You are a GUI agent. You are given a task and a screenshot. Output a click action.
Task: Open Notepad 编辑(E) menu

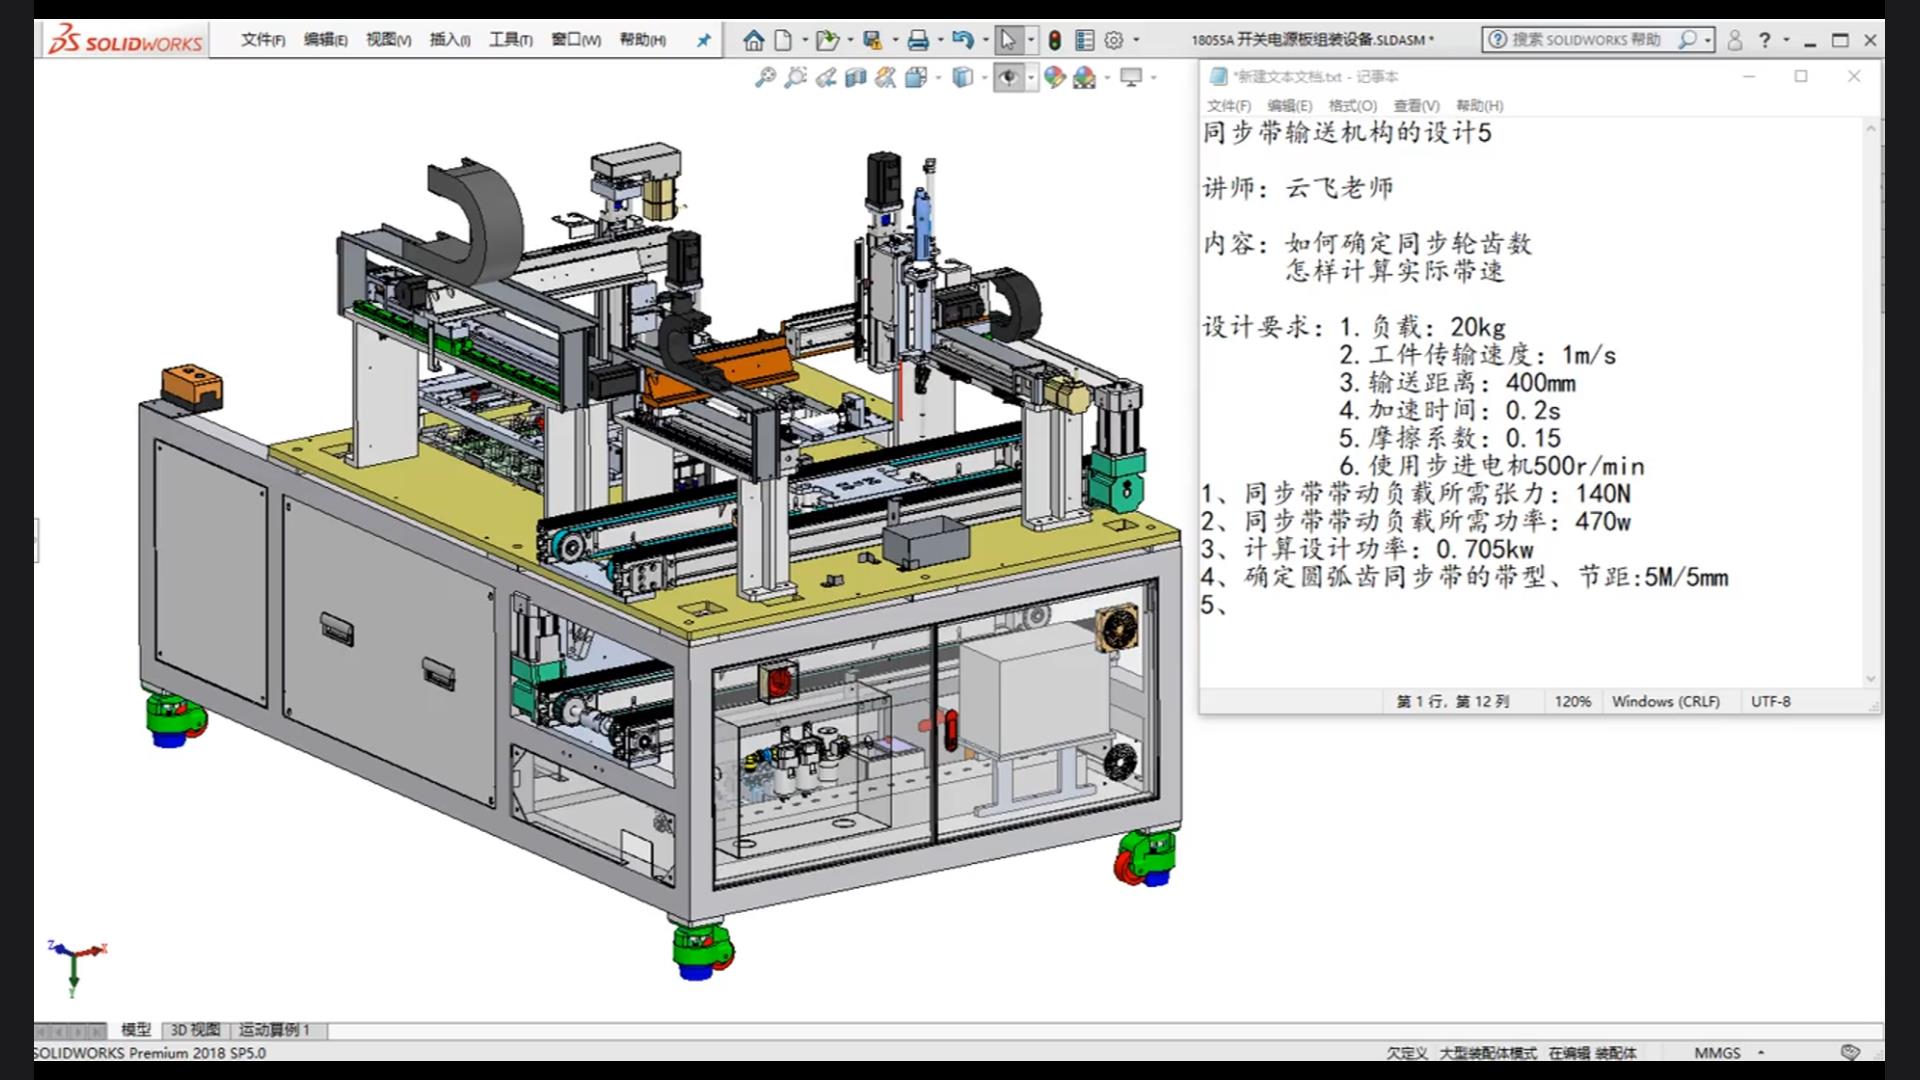coord(1290,105)
